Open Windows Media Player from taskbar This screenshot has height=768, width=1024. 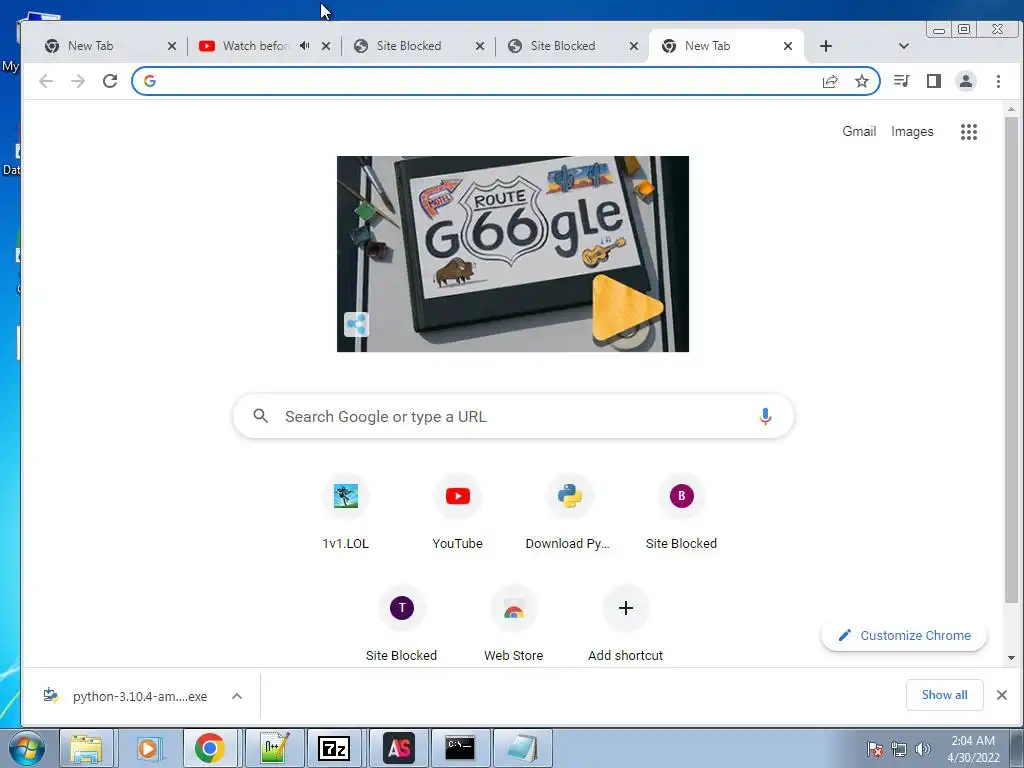coord(148,748)
